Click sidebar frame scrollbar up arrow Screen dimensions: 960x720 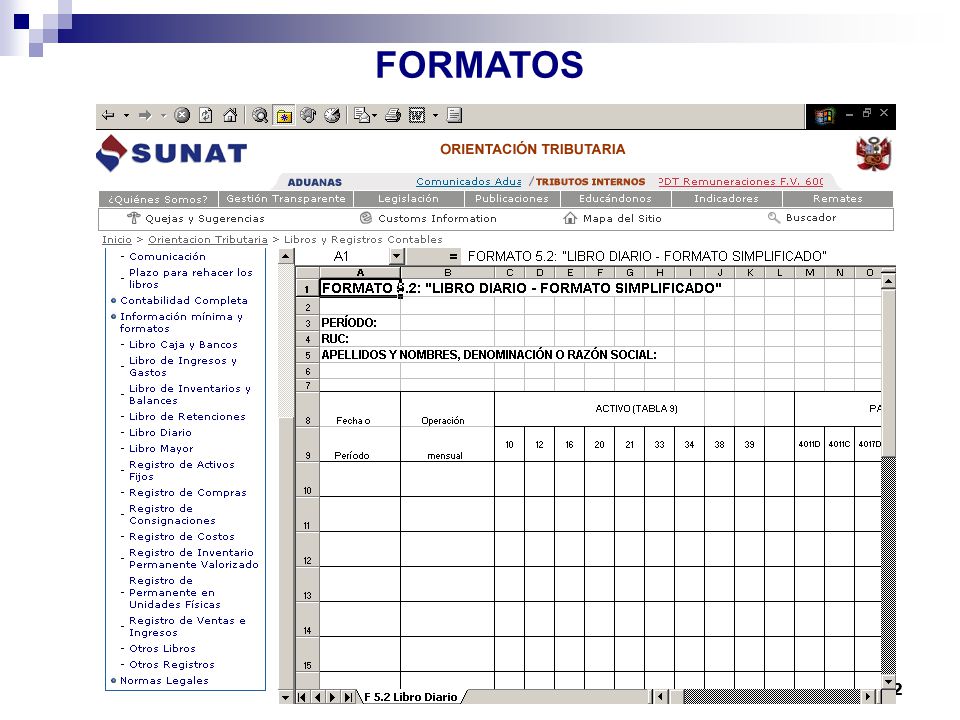pos(286,256)
